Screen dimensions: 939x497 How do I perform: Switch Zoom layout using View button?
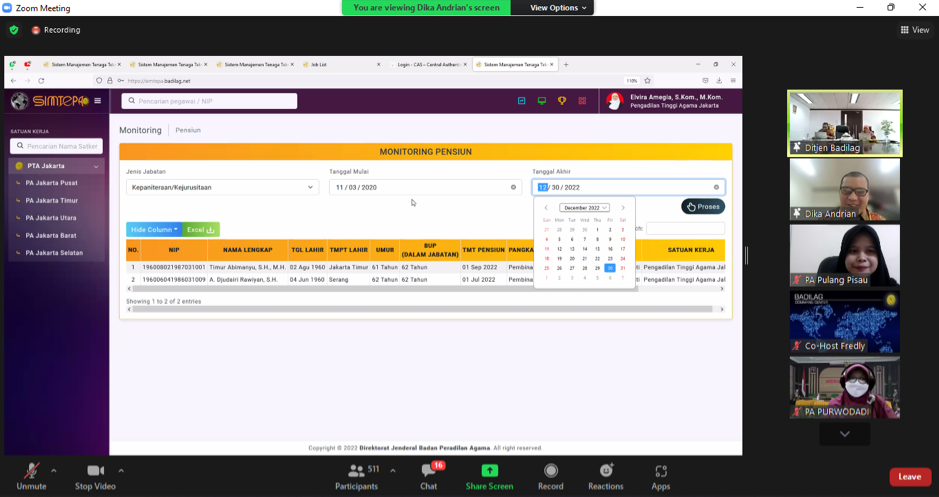(x=914, y=30)
